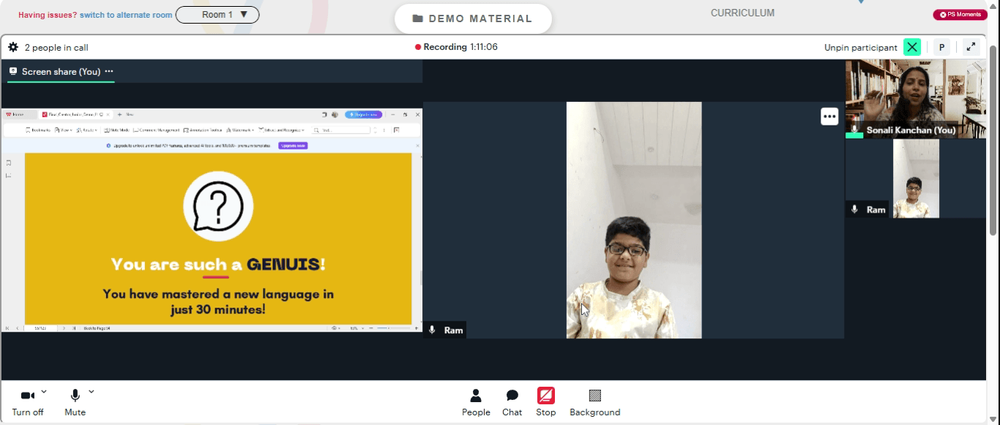Unpin participant with green X button

(x=912, y=47)
